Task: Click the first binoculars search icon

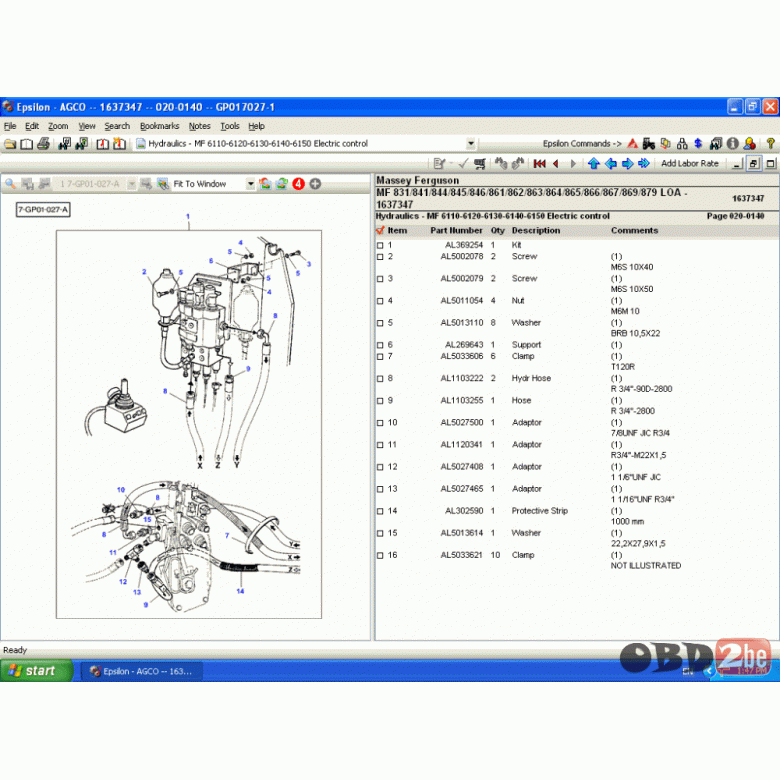Action: point(65,144)
